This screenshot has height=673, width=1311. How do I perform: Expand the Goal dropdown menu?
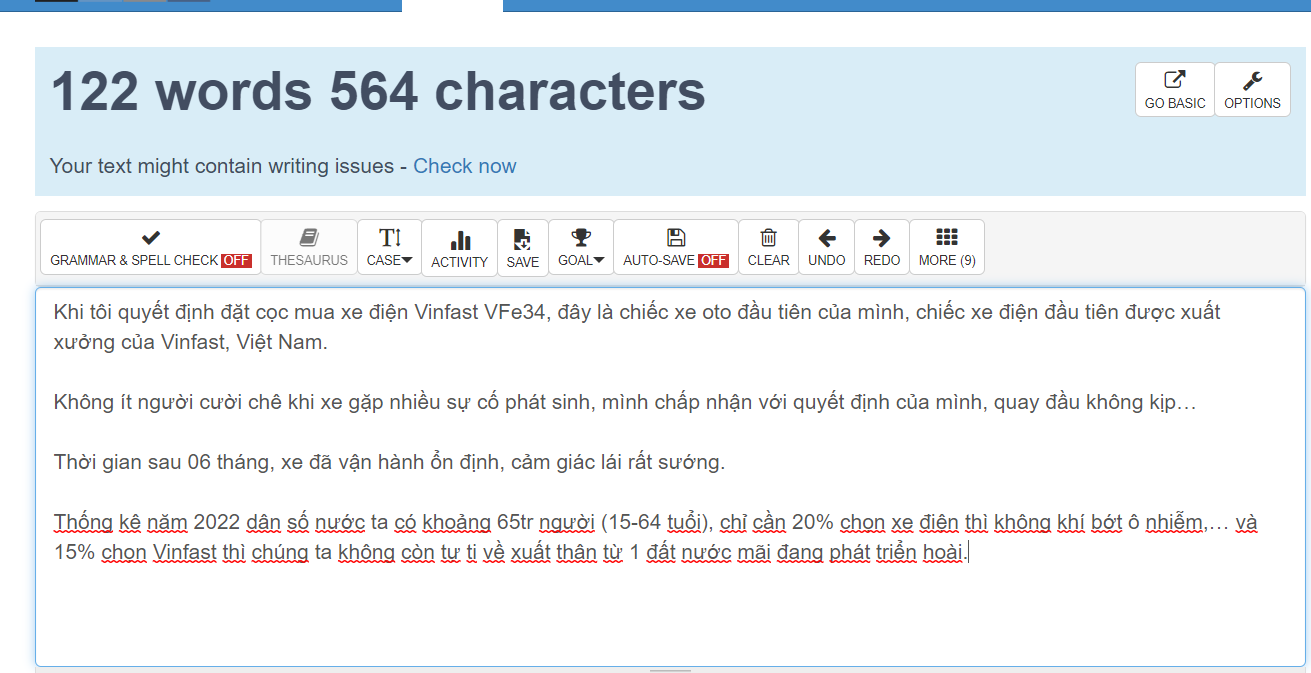580,247
